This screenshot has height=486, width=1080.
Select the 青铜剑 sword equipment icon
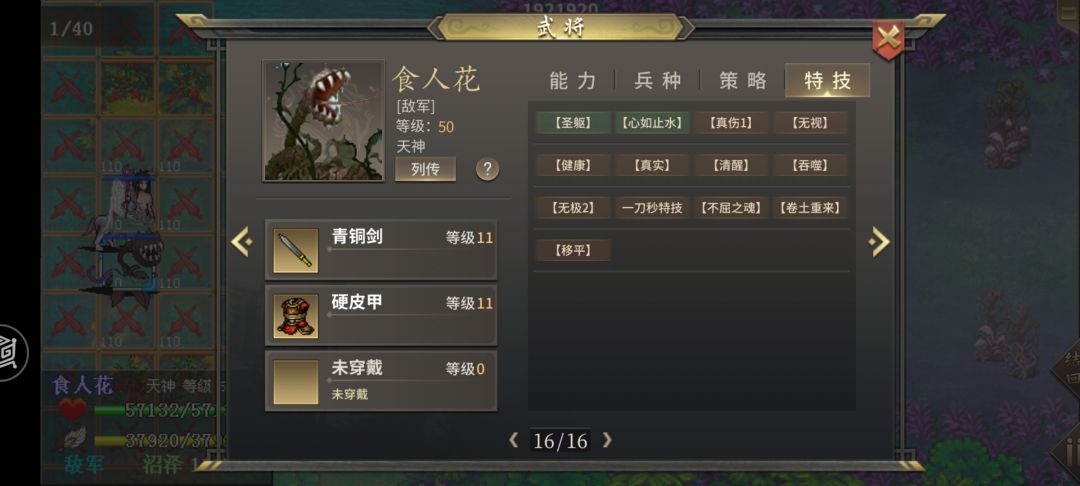(x=295, y=251)
